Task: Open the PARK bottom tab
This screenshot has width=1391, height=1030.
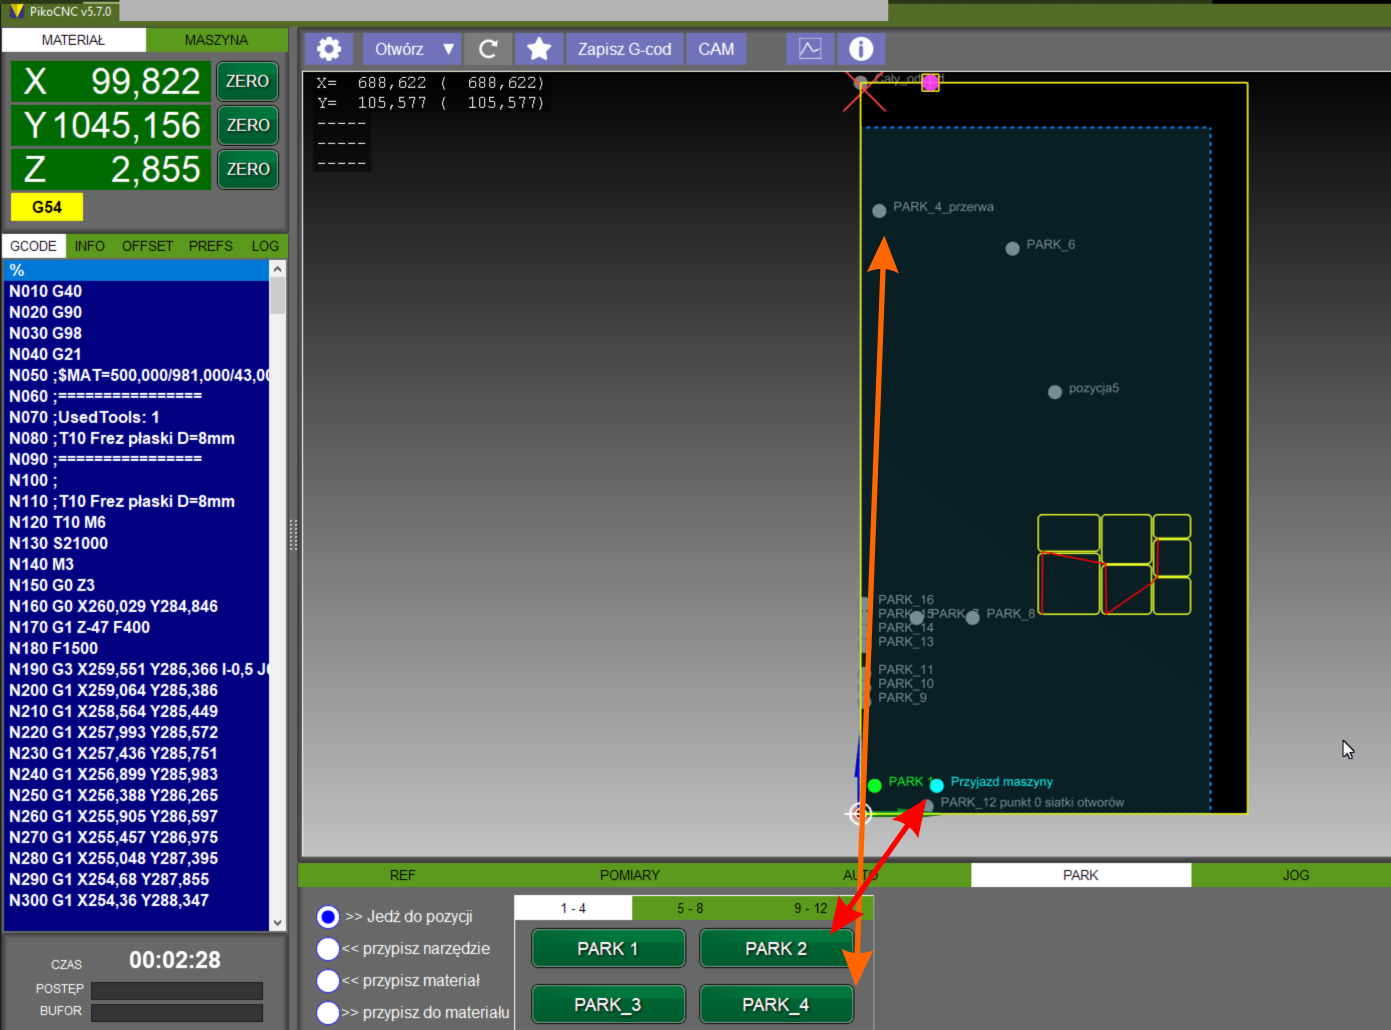Action: coord(1081,875)
